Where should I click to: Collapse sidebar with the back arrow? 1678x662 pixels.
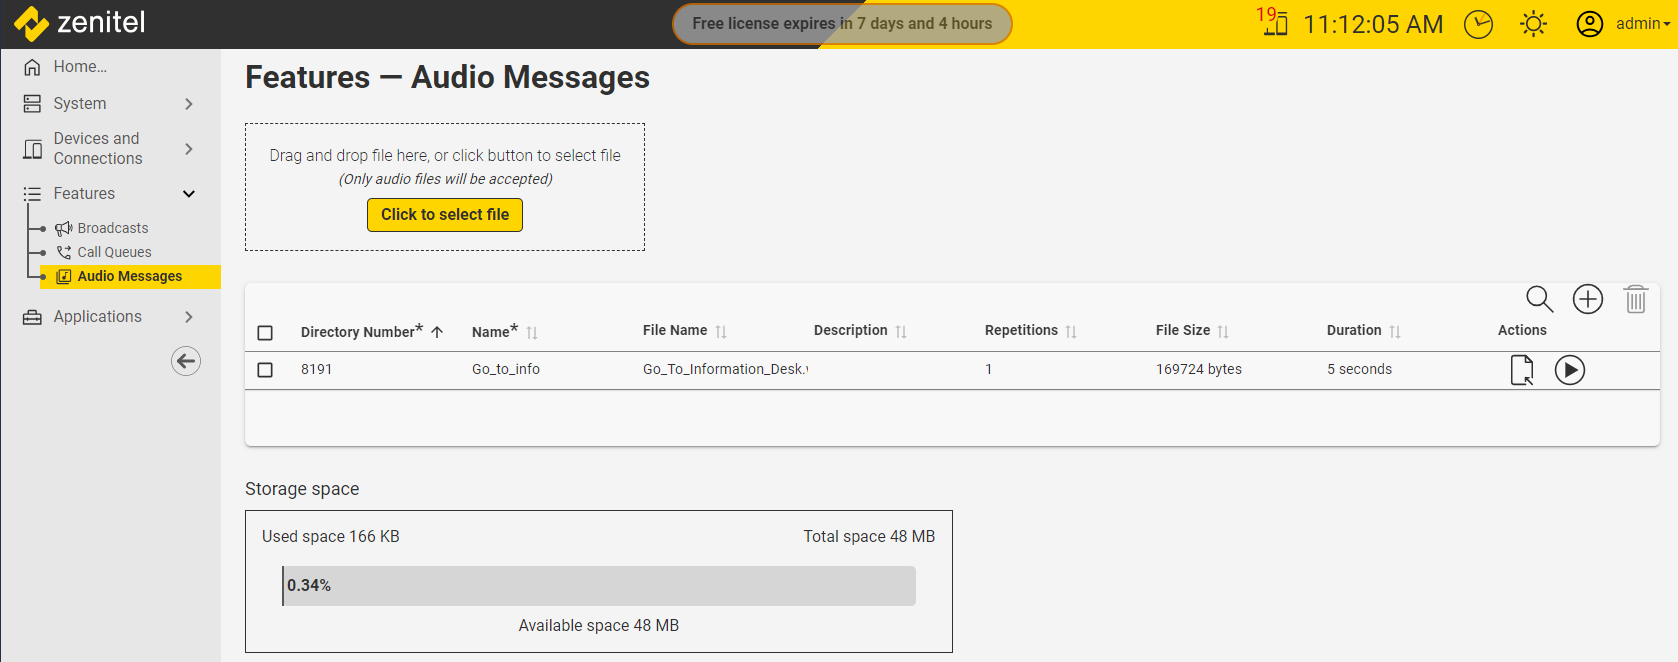click(x=186, y=361)
